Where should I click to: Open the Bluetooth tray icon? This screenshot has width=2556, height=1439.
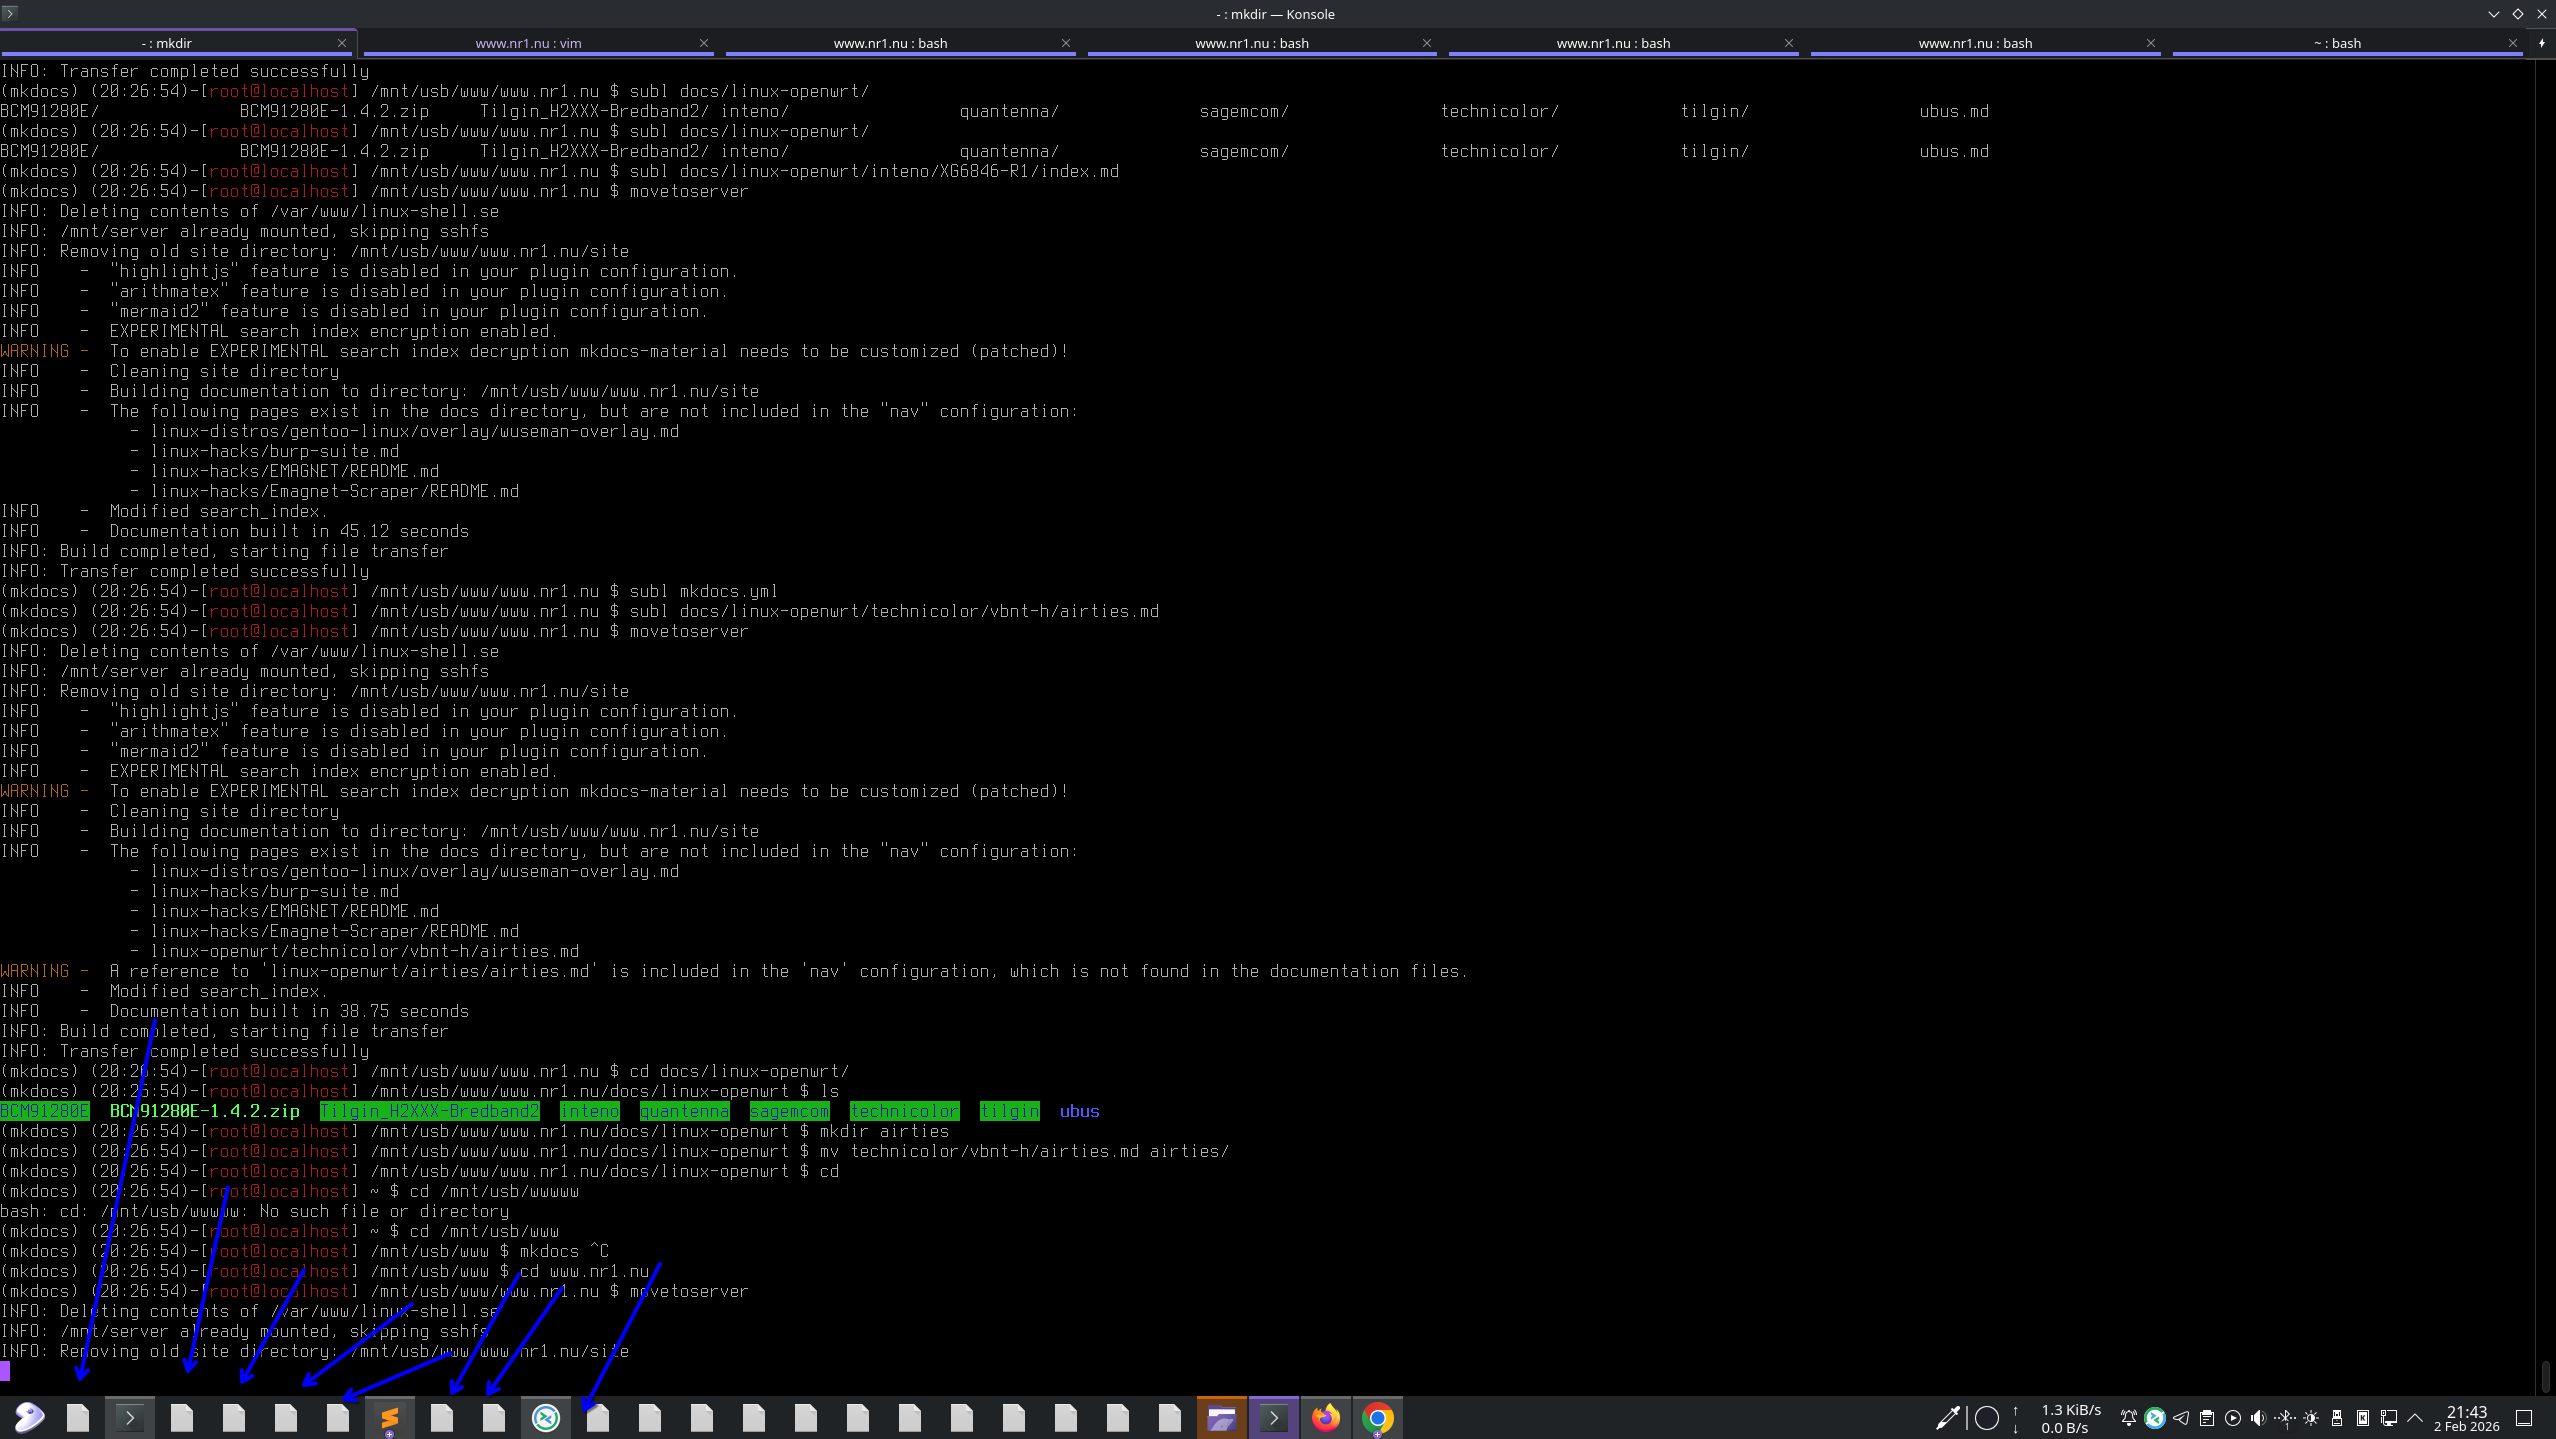click(2285, 1418)
